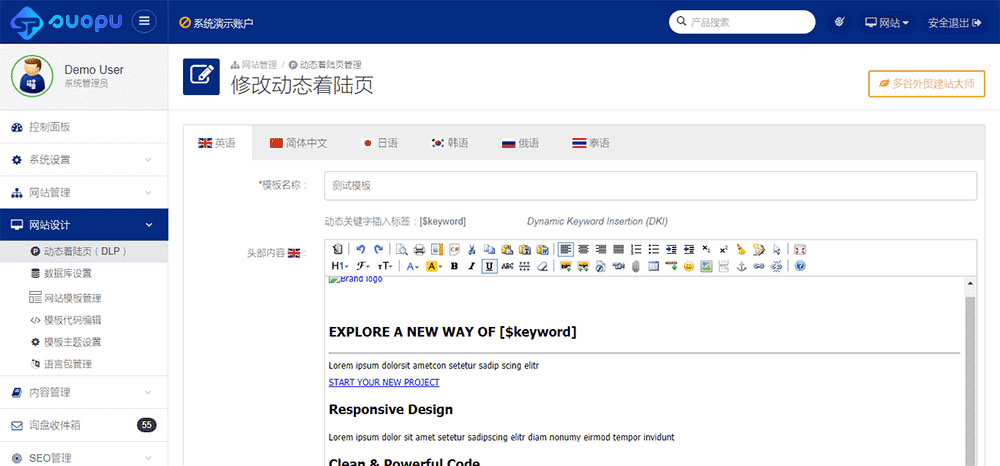Open the editor help icon
Image resolution: width=1000 pixels, height=466 pixels.
tap(800, 266)
